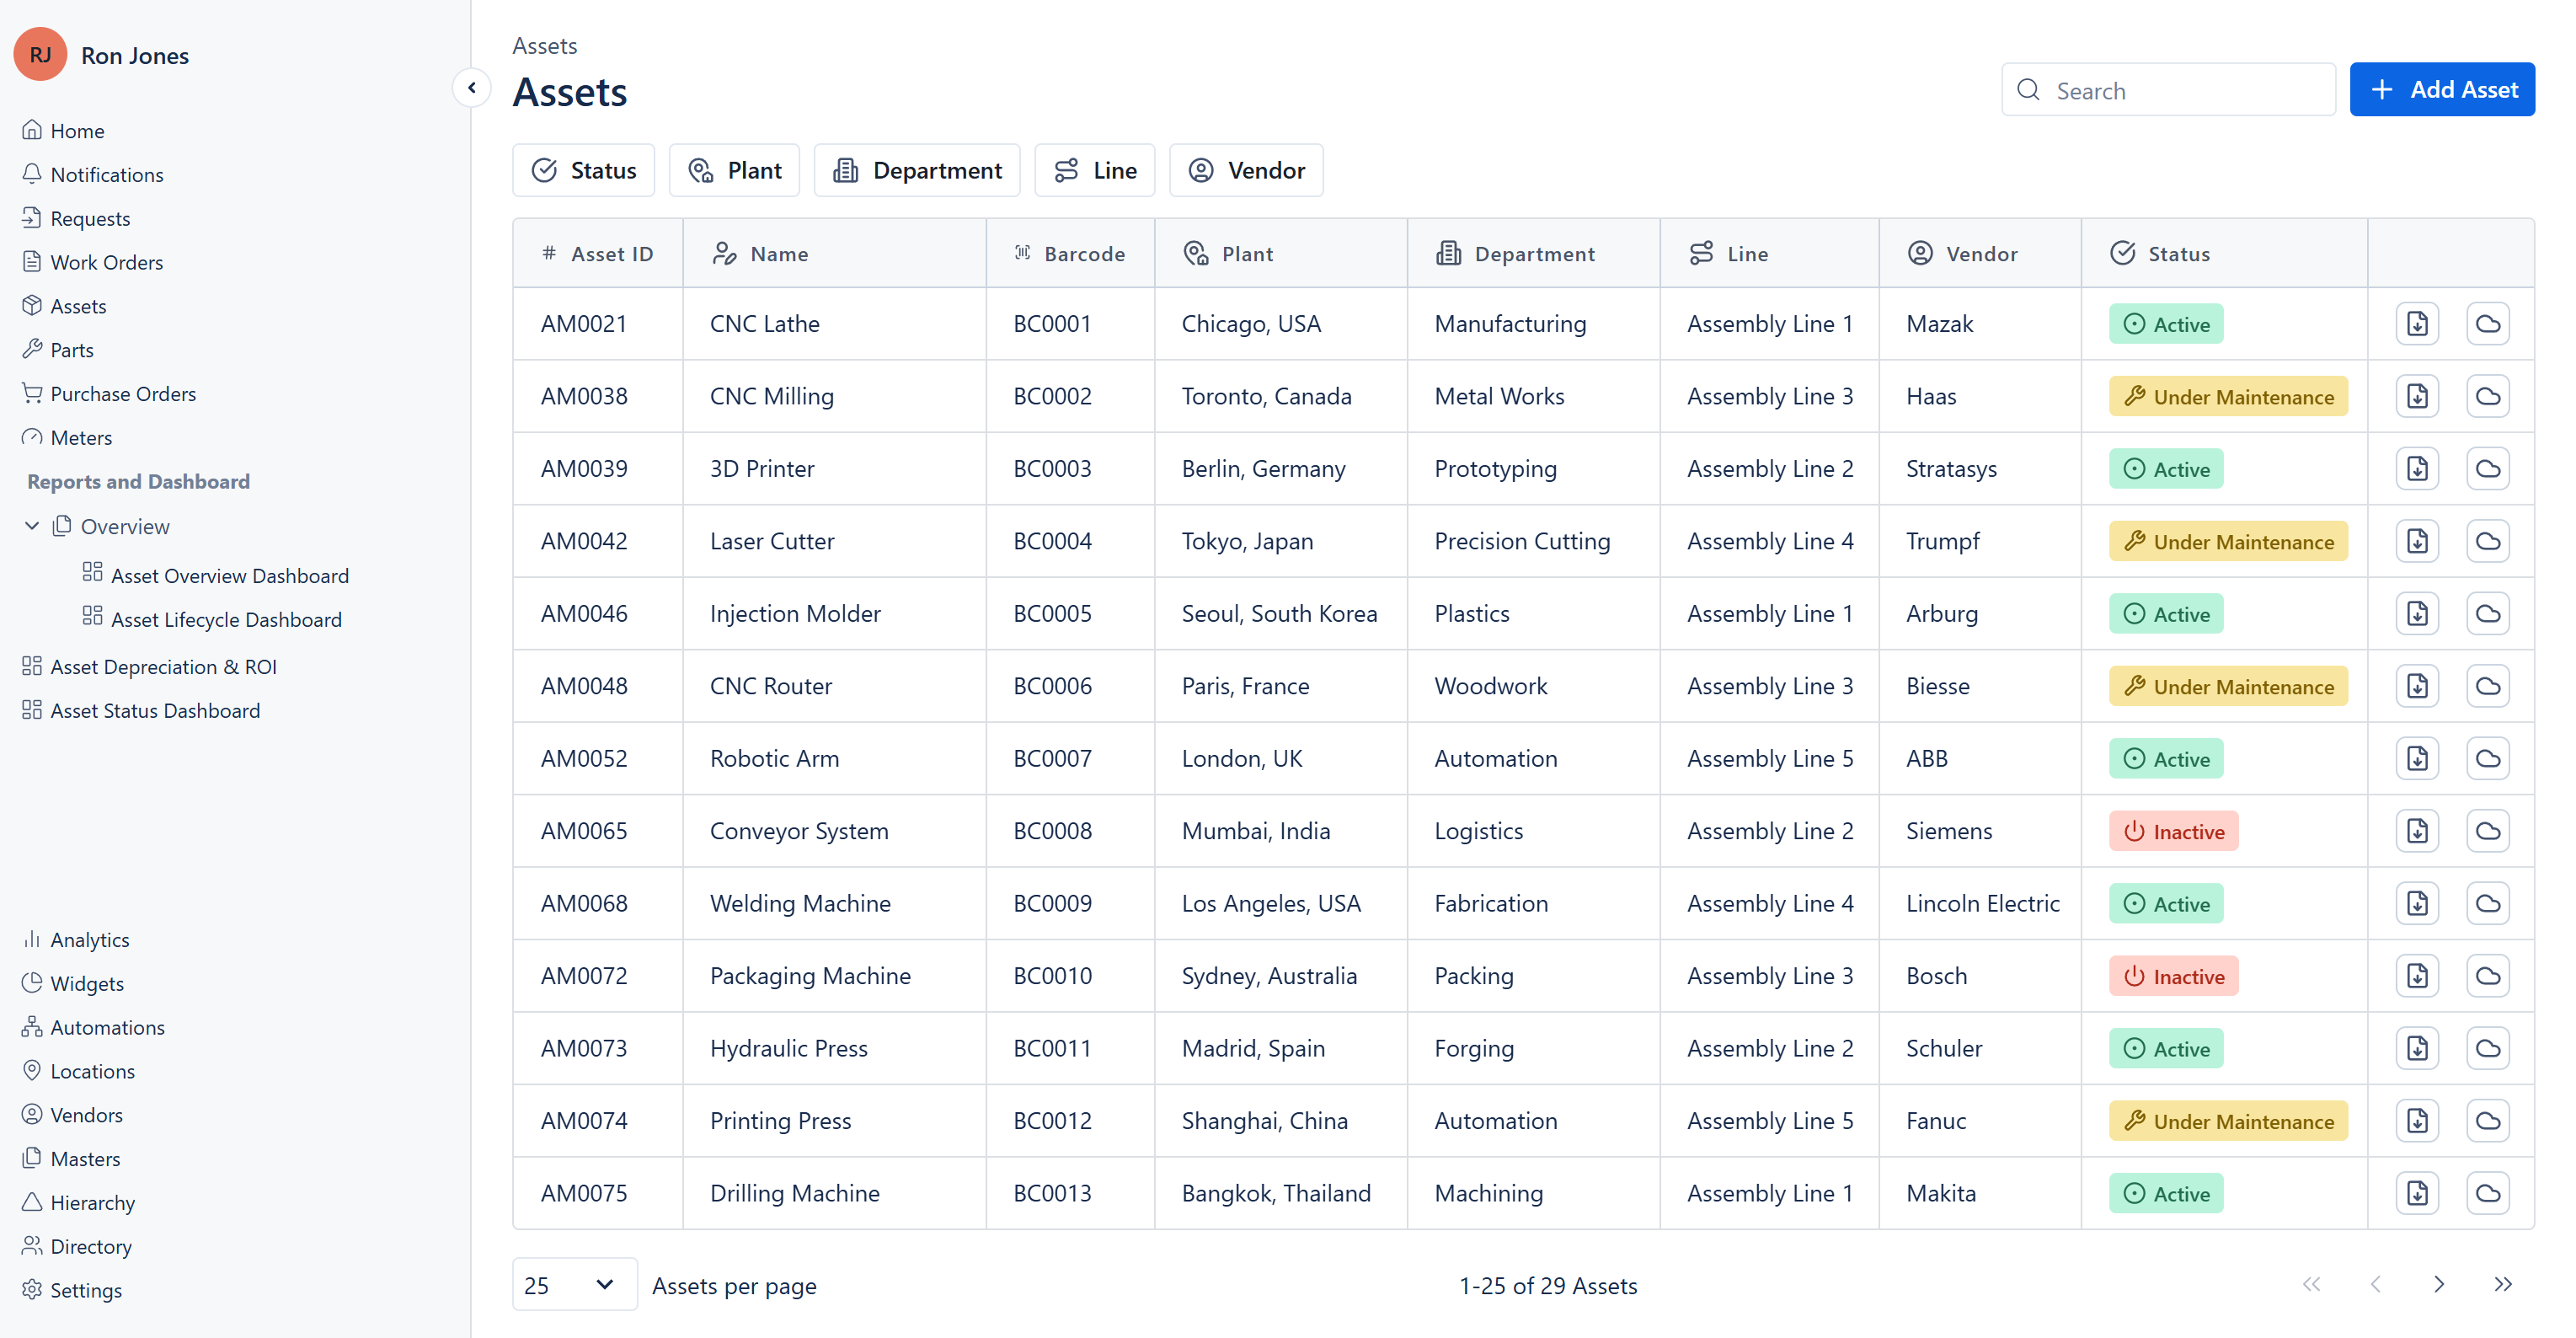Click the download icon for CNC Milling row

click(2417, 397)
